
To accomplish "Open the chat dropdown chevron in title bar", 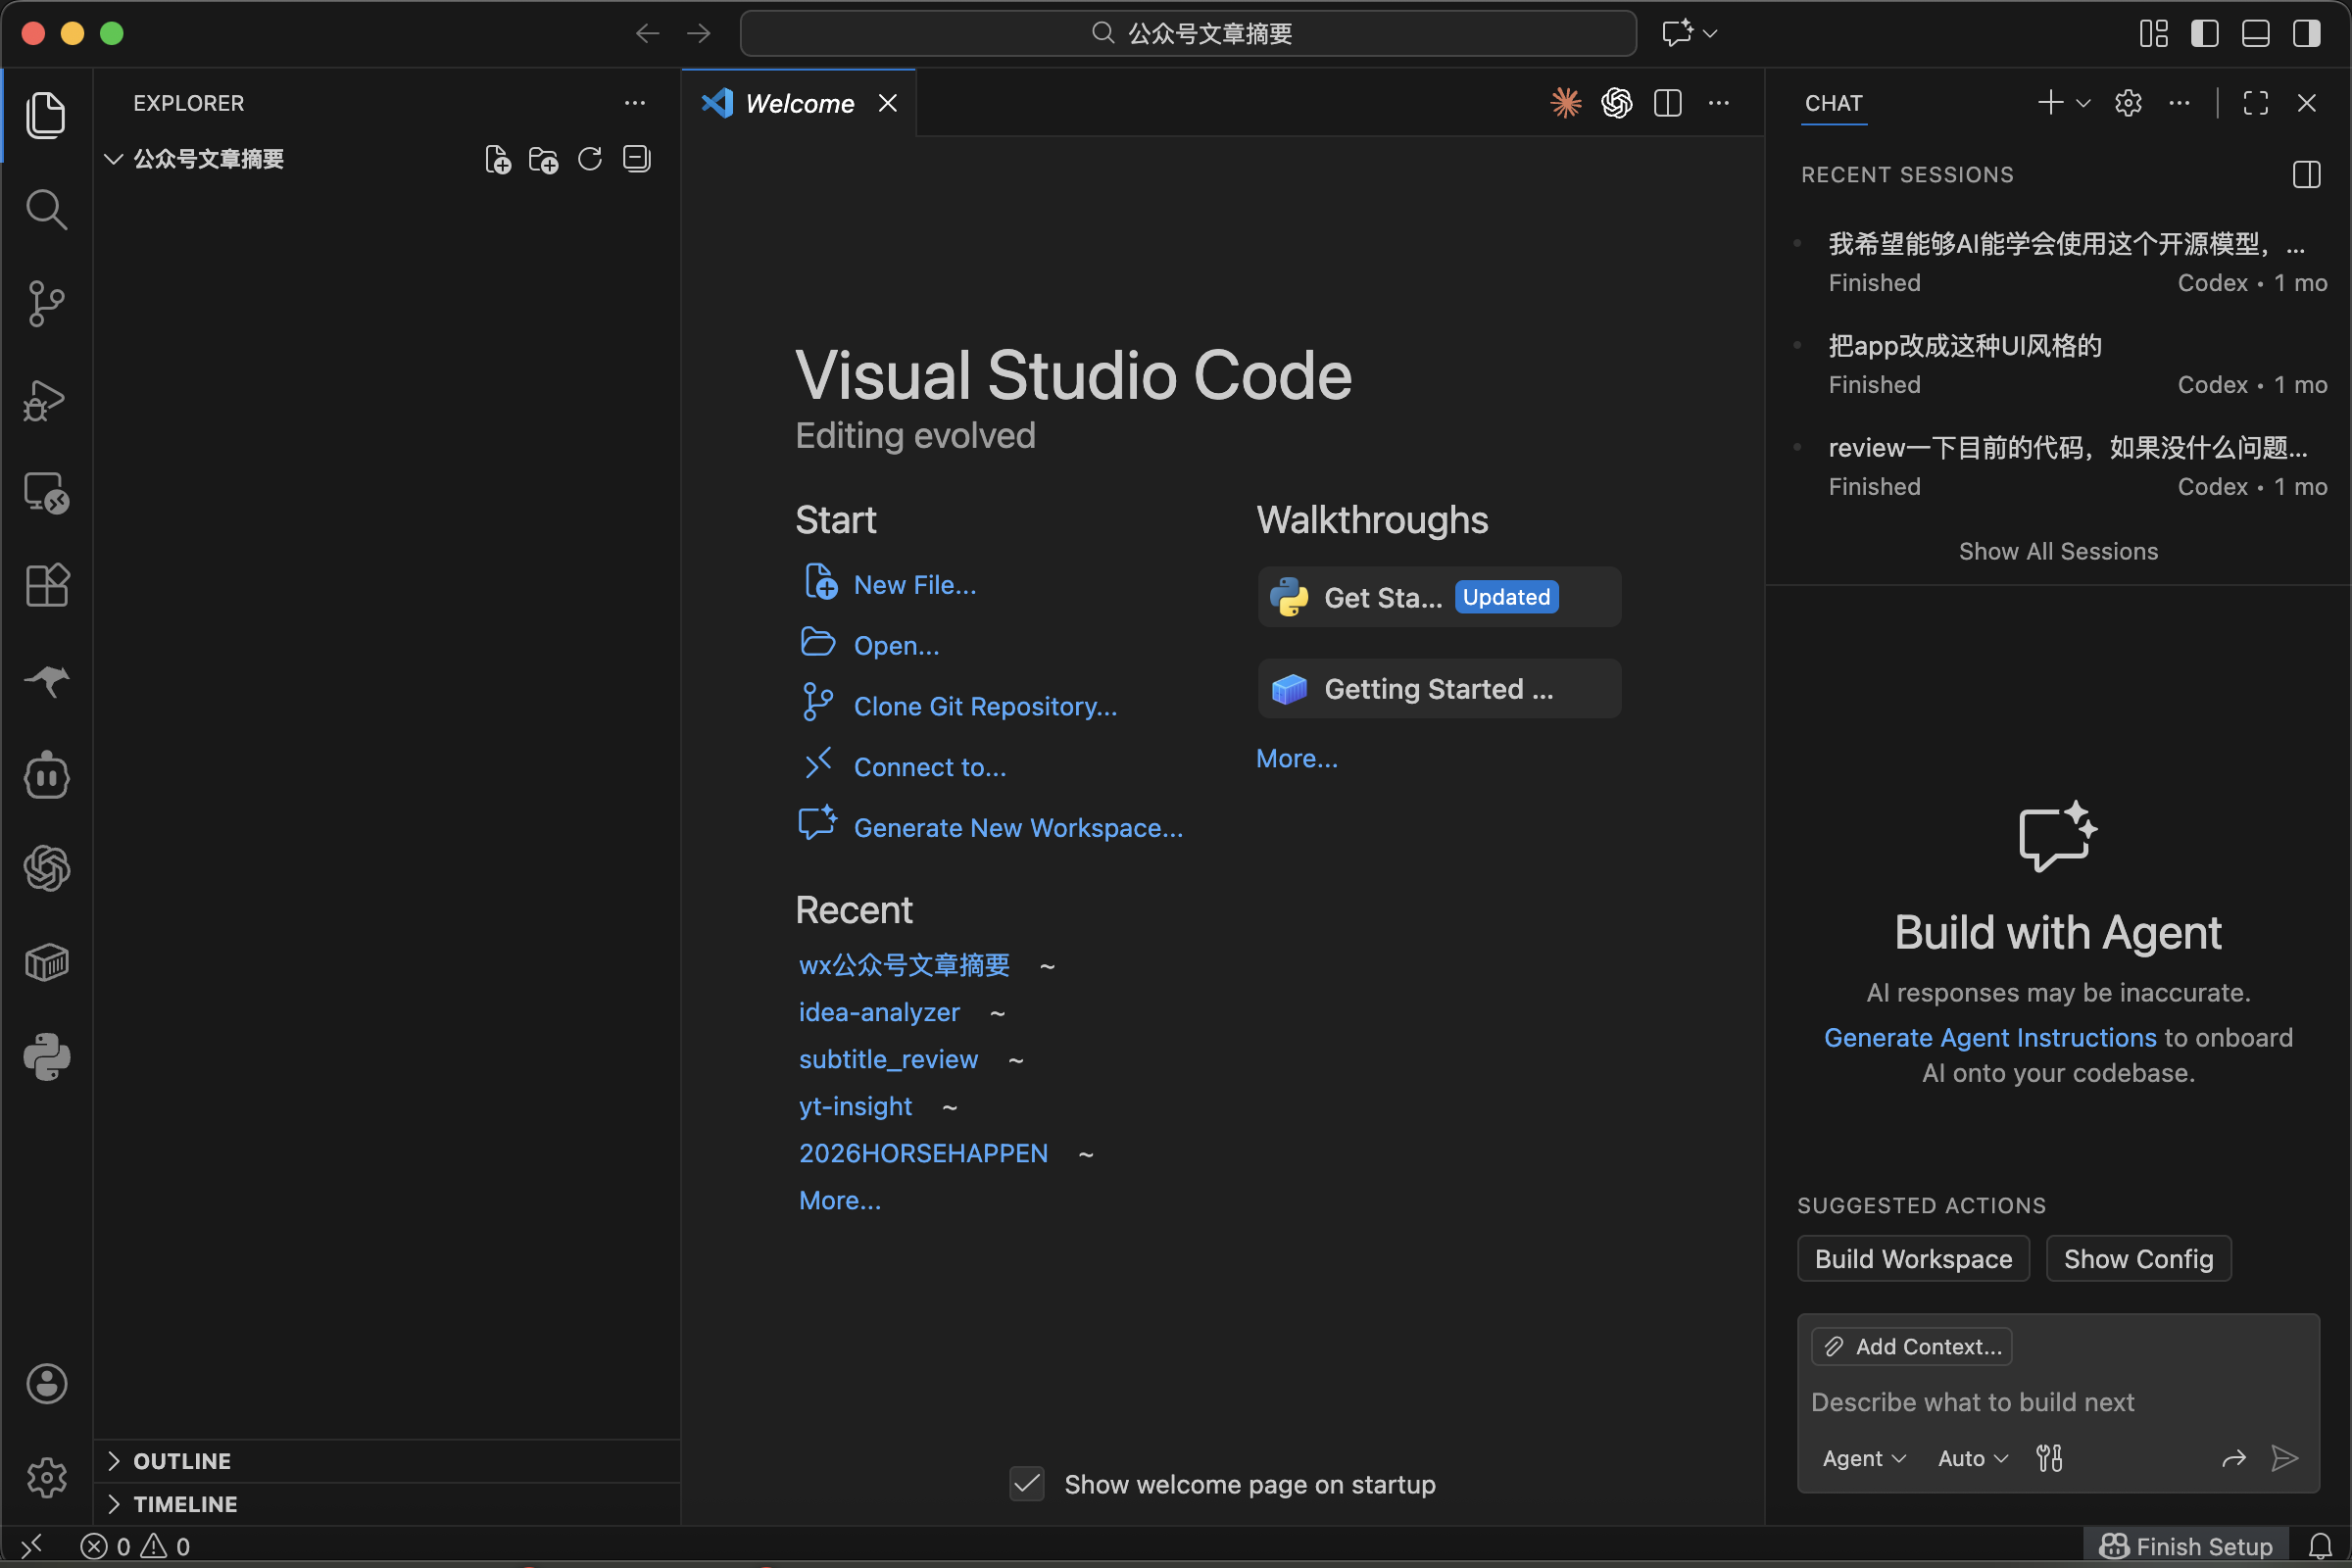I will point(1710,34).
